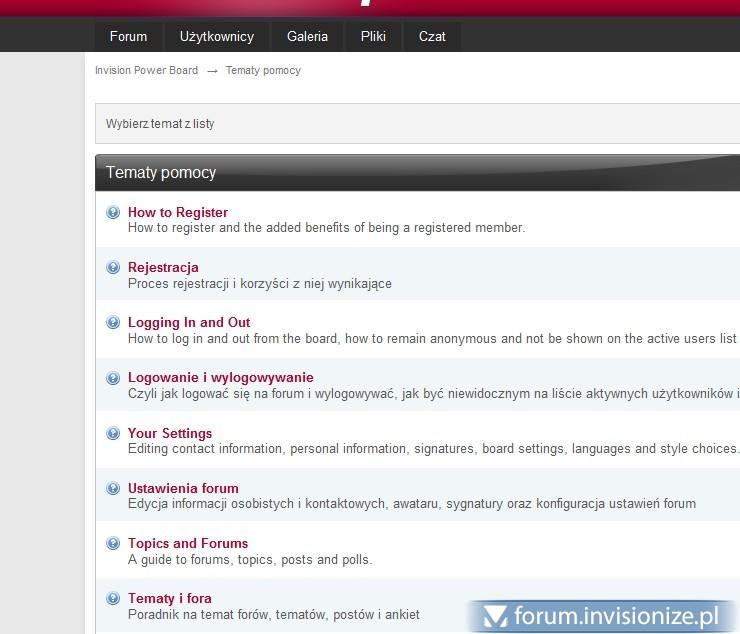Click help icon next to Logowanie i wylogowywanie
This screenshot has width=740, height=634.
pyautogui.click(x=113, y=378)
